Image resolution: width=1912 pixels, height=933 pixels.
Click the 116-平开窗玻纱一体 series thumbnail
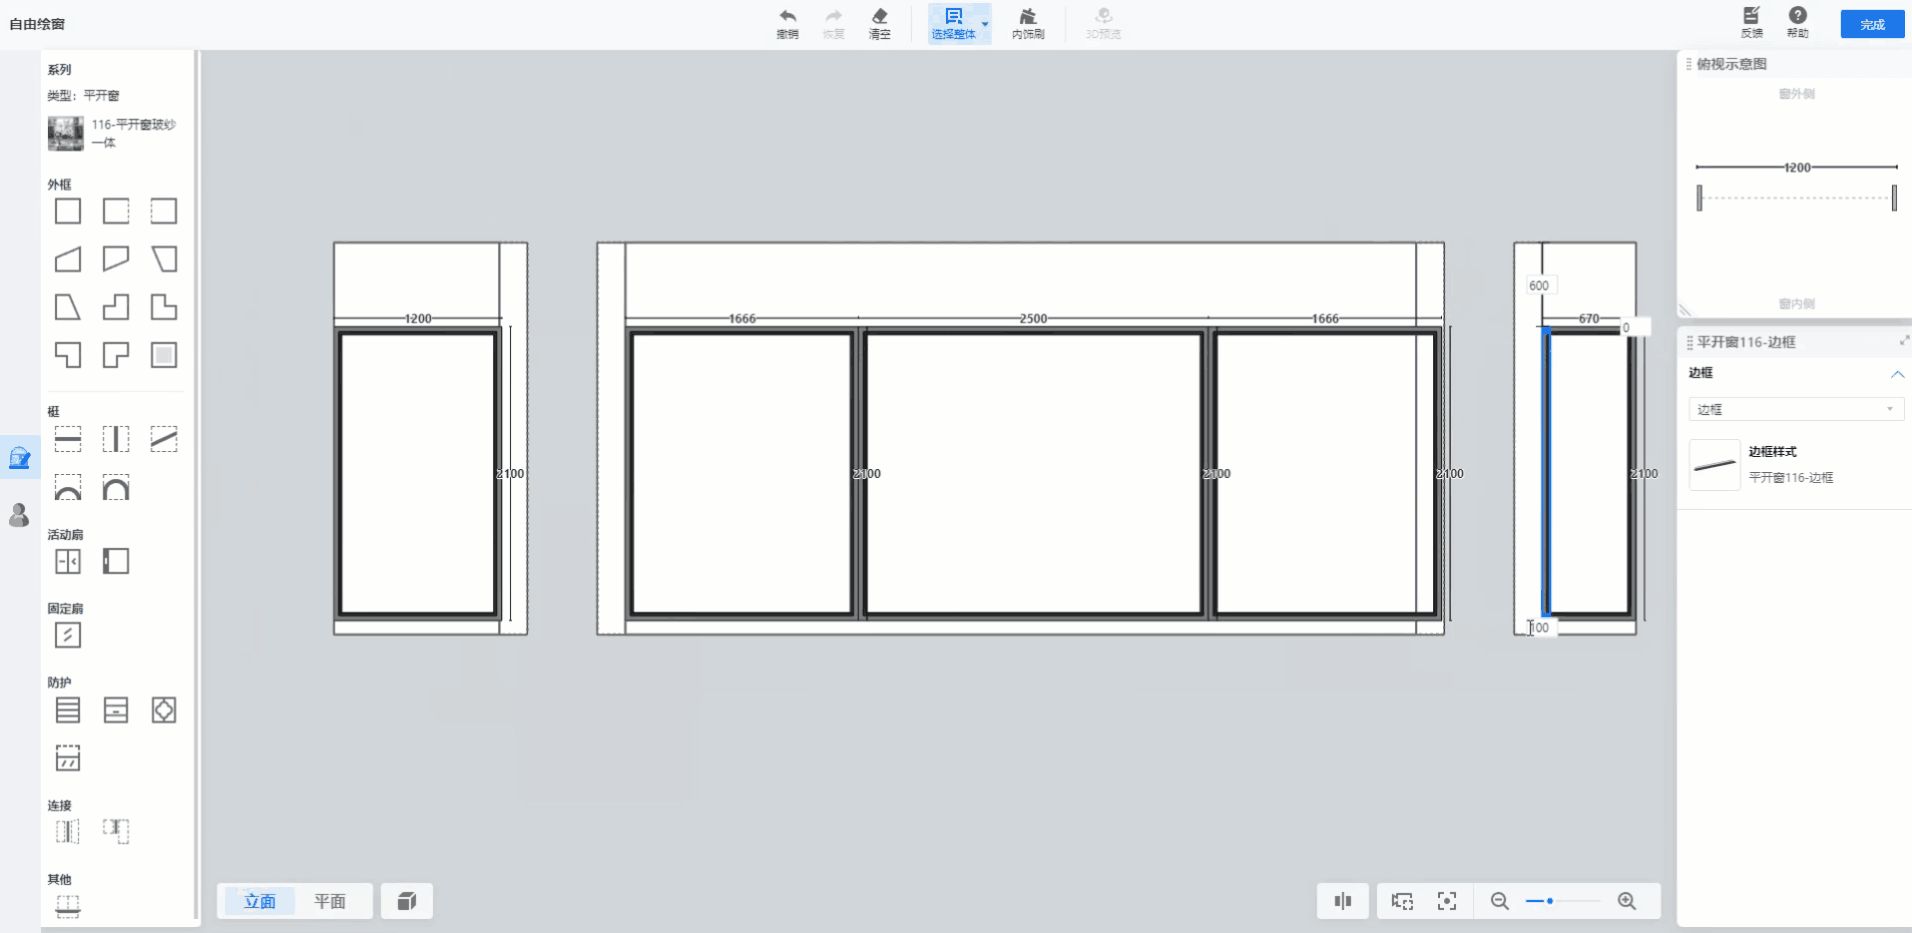coord(66,133)
